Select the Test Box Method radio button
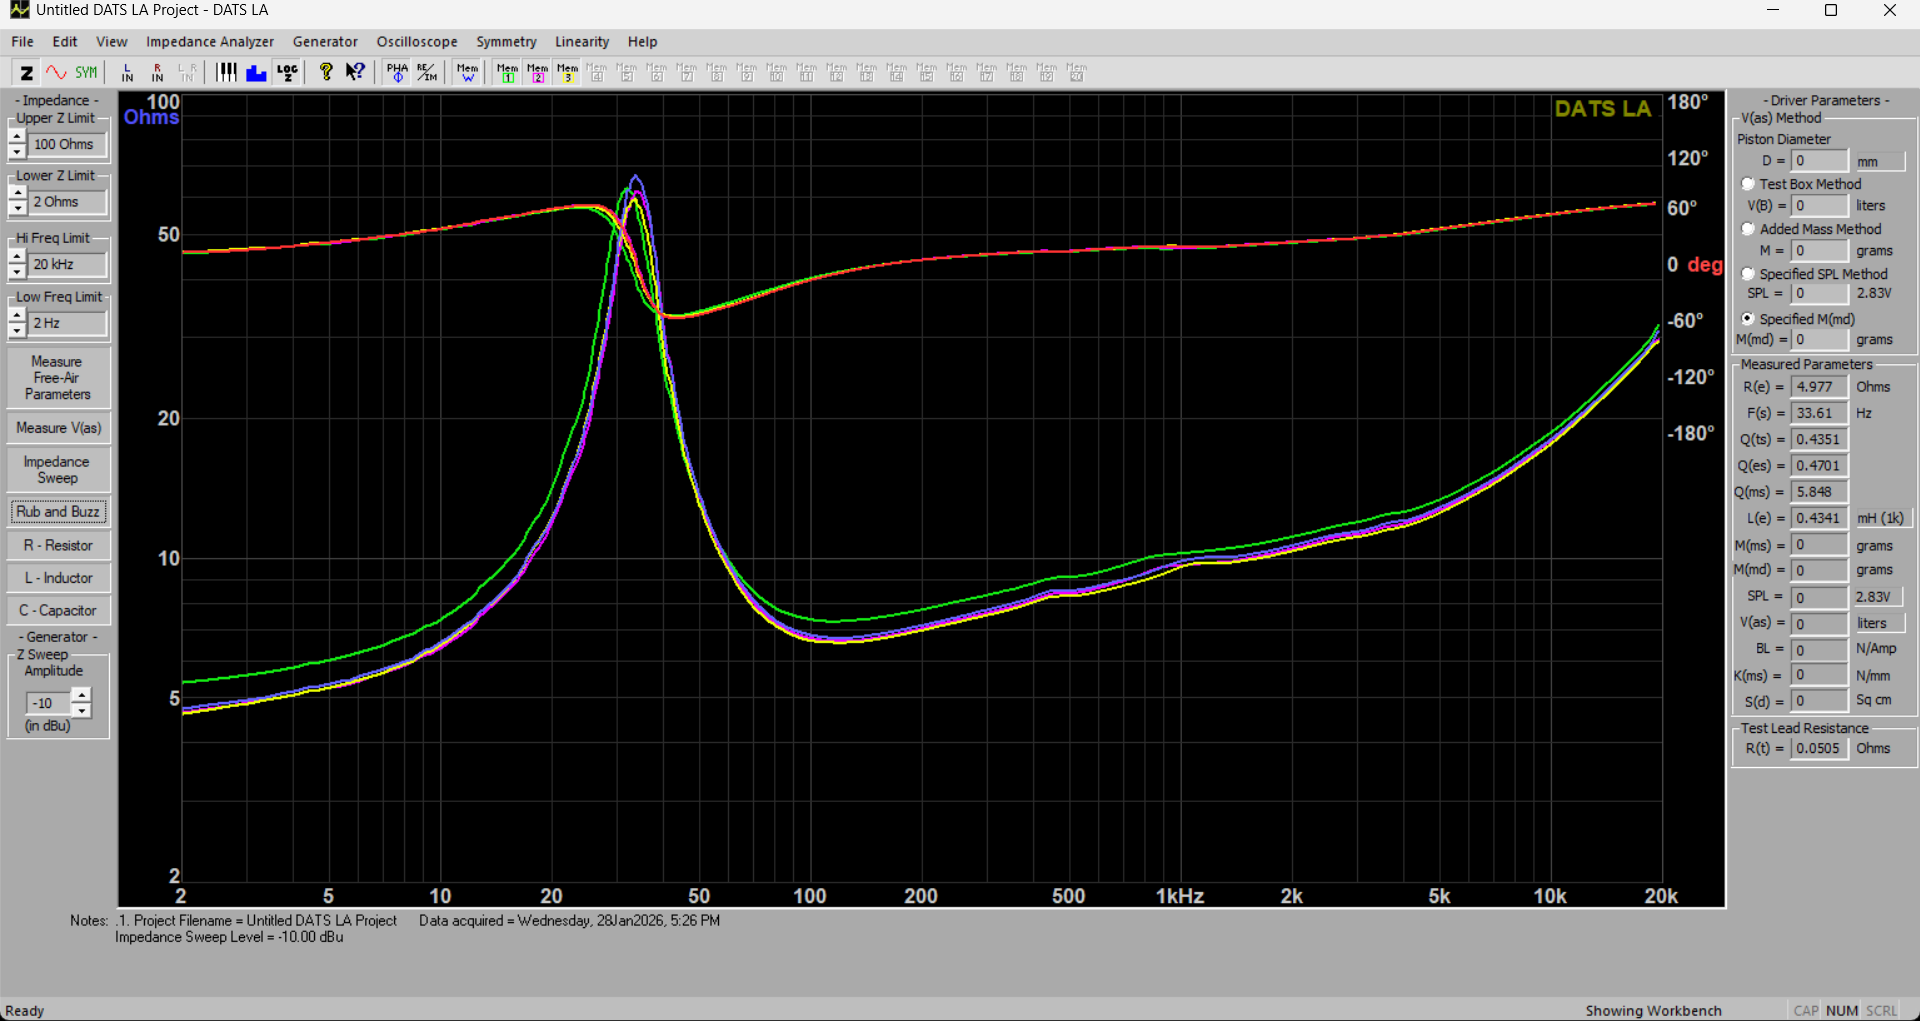Image resolution: width=1920 pixels, height=1021 pixels. (1748, 184)
